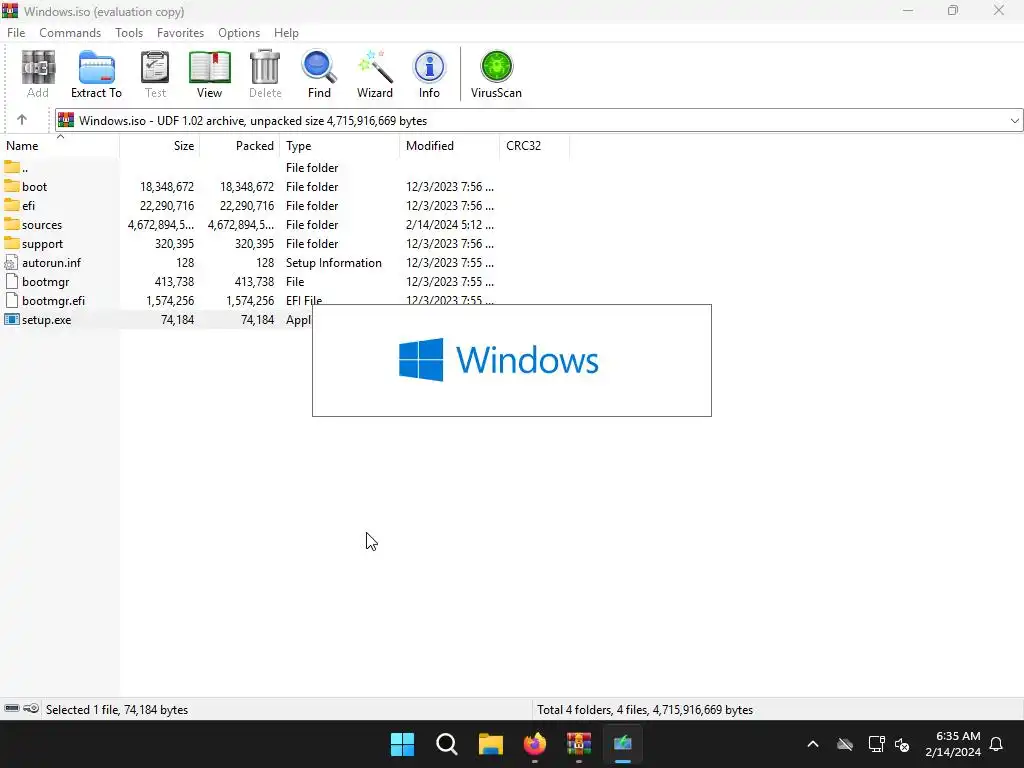This screenshot has width=1024, height=768.
Task: Sort by Type column header
Action: point(340,146)
